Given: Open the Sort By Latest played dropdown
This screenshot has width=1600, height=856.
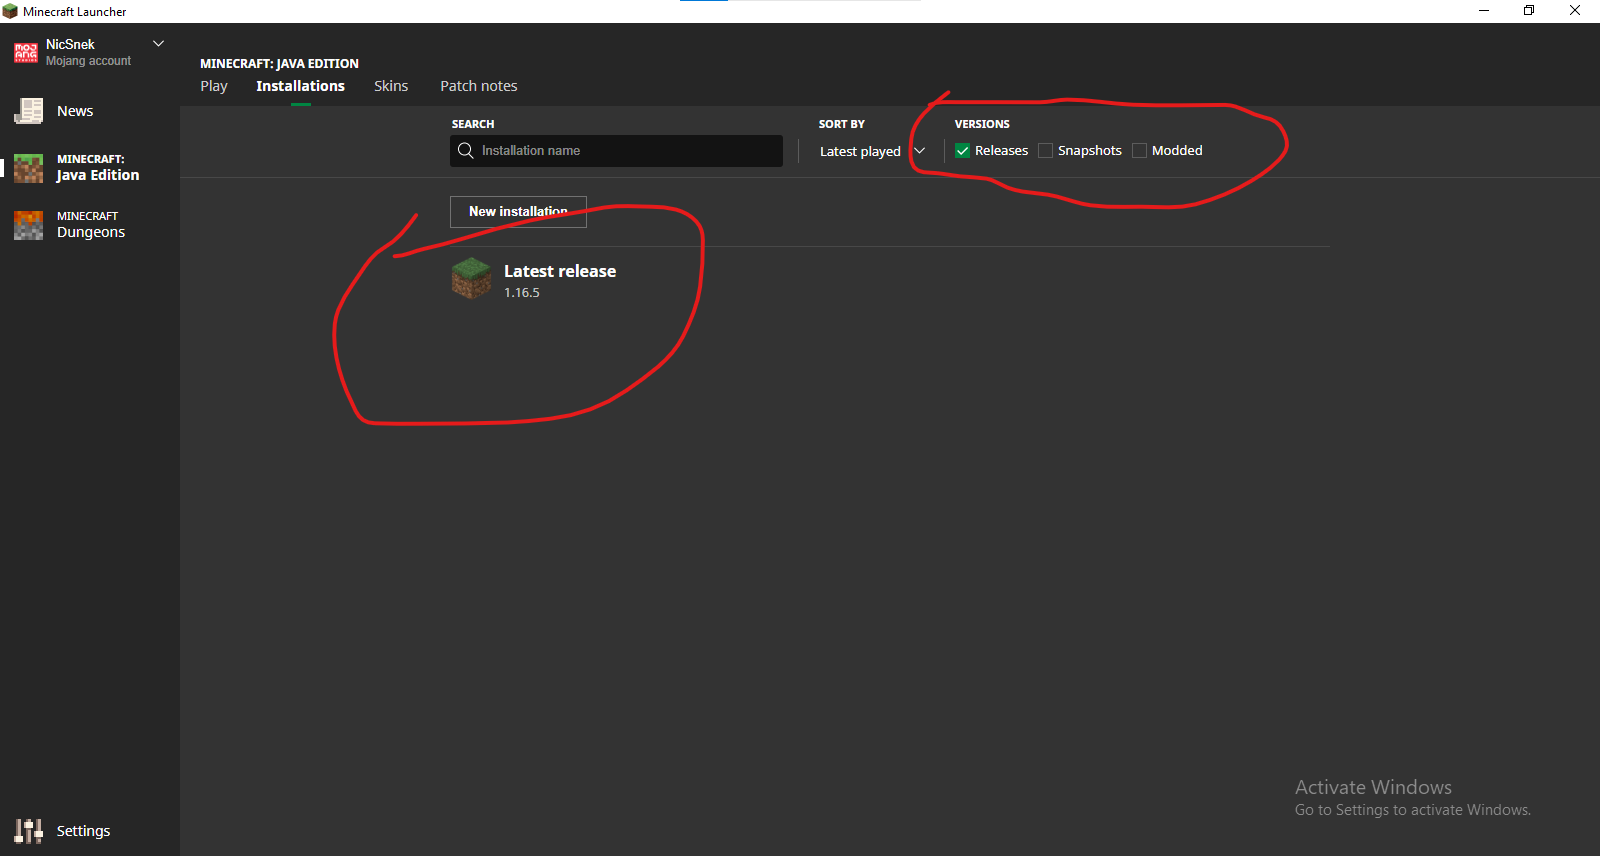Looking at the screenshot, I should click(872, 151).
